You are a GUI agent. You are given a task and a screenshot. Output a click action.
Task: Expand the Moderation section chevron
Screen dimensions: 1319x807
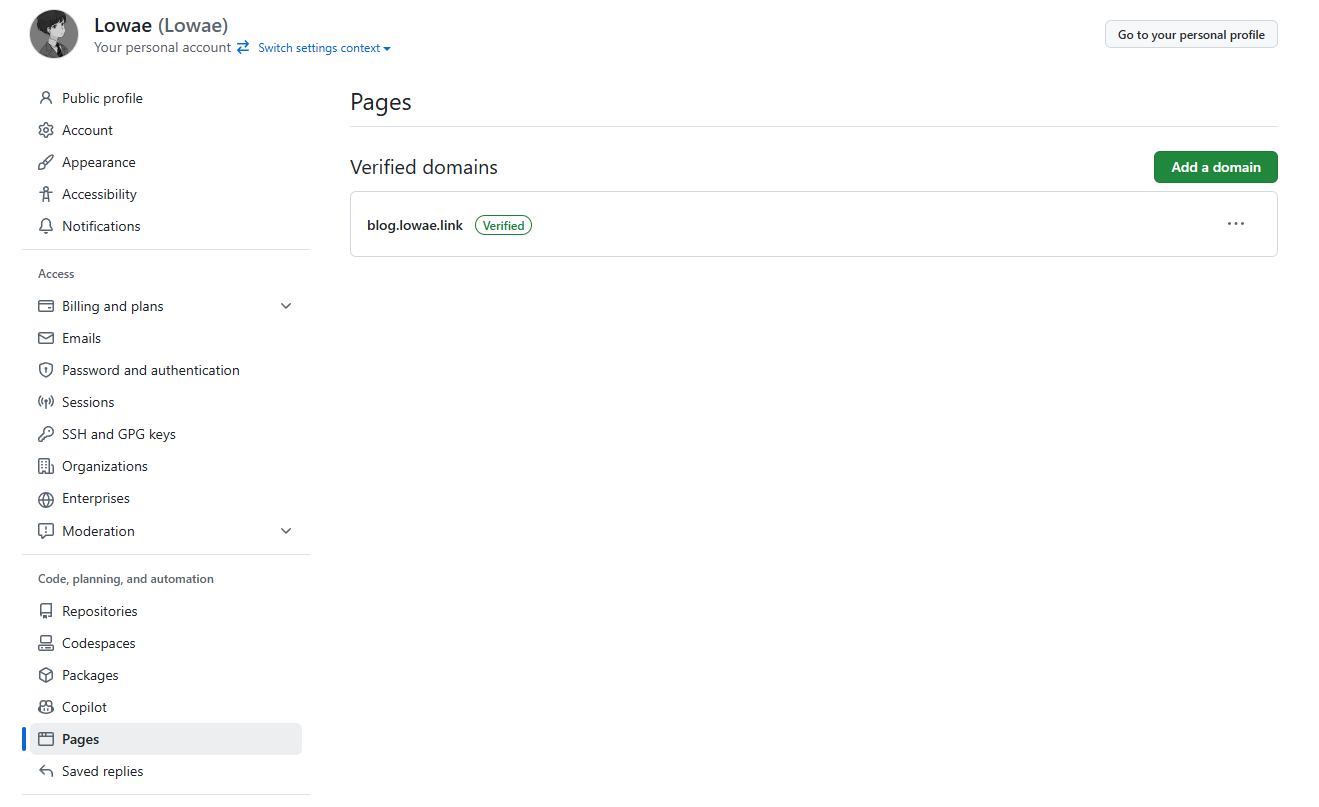click(x=286, y=531)
